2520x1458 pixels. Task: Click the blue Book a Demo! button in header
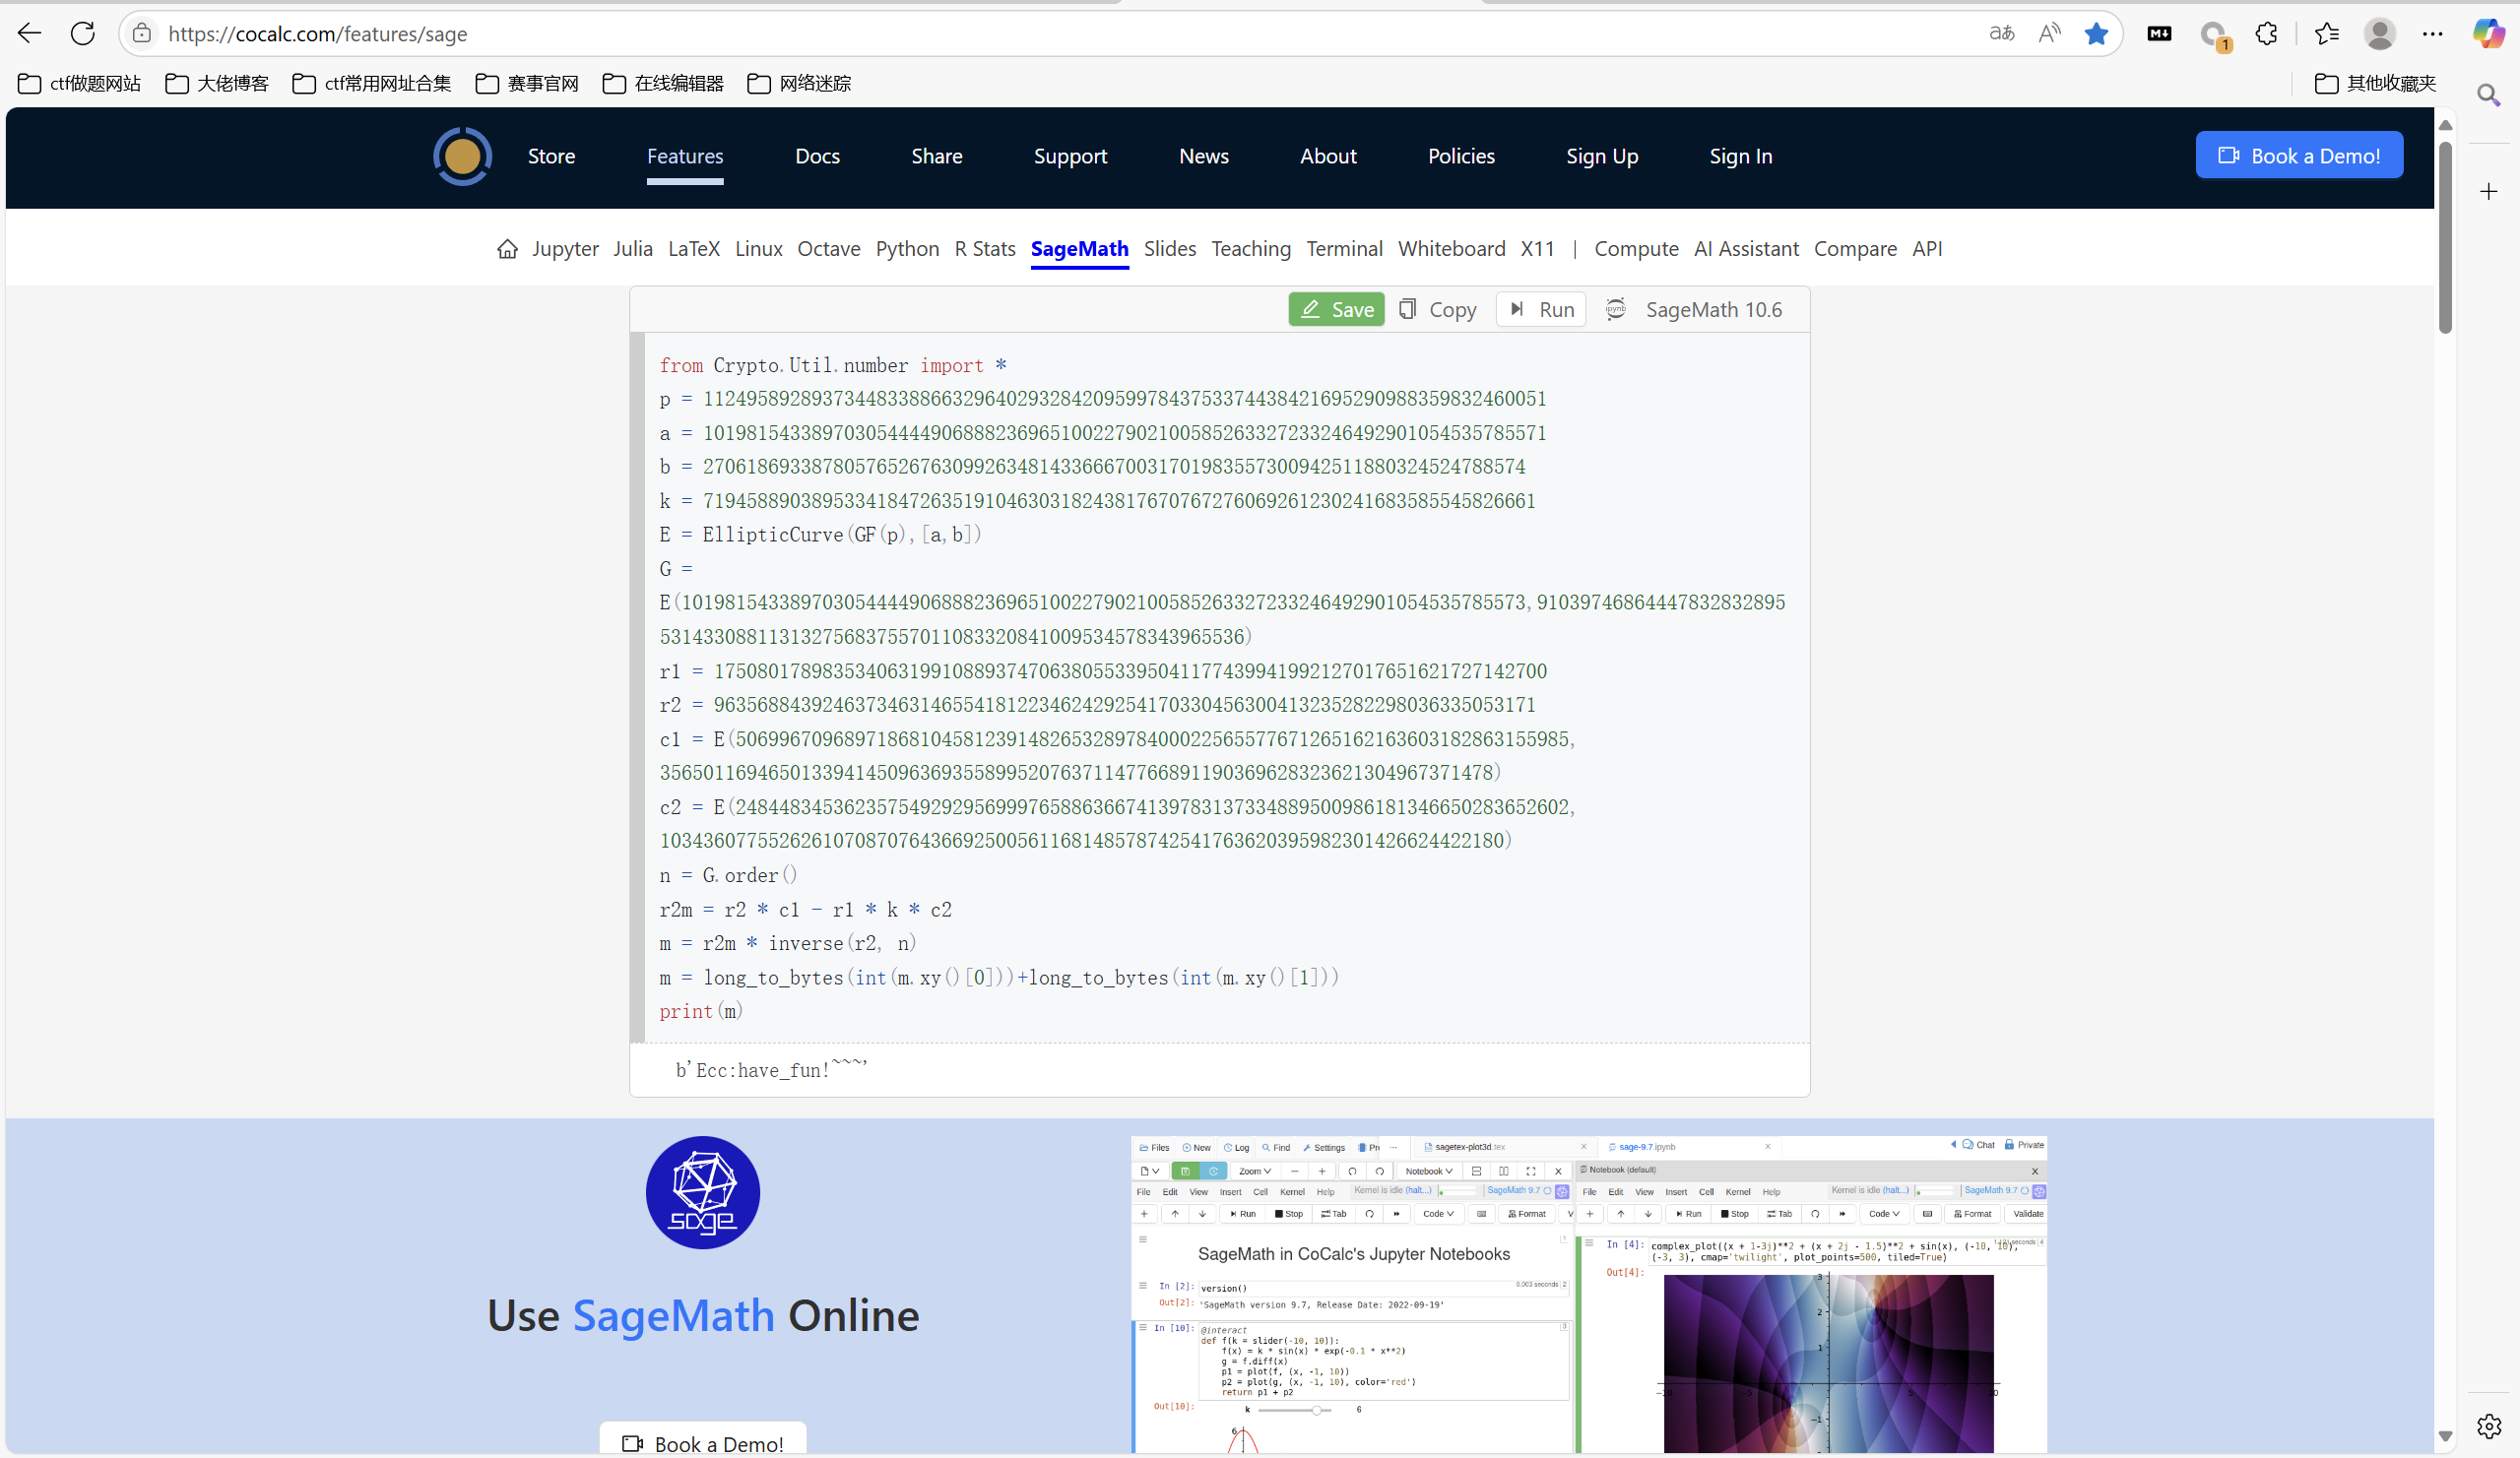coord(2299,155)
